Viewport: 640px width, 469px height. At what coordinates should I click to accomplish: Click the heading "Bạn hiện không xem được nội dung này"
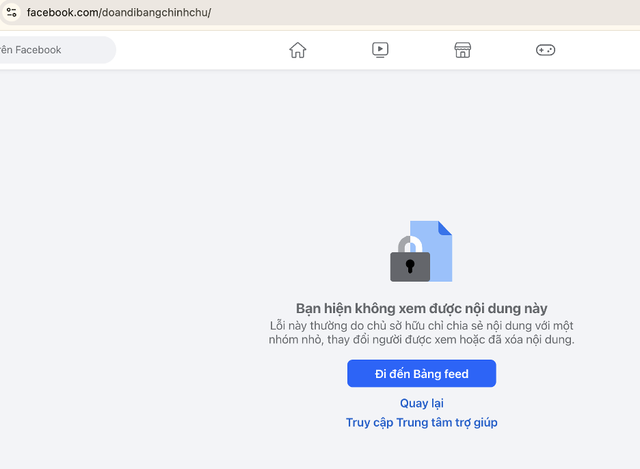(x=421, y=309)
